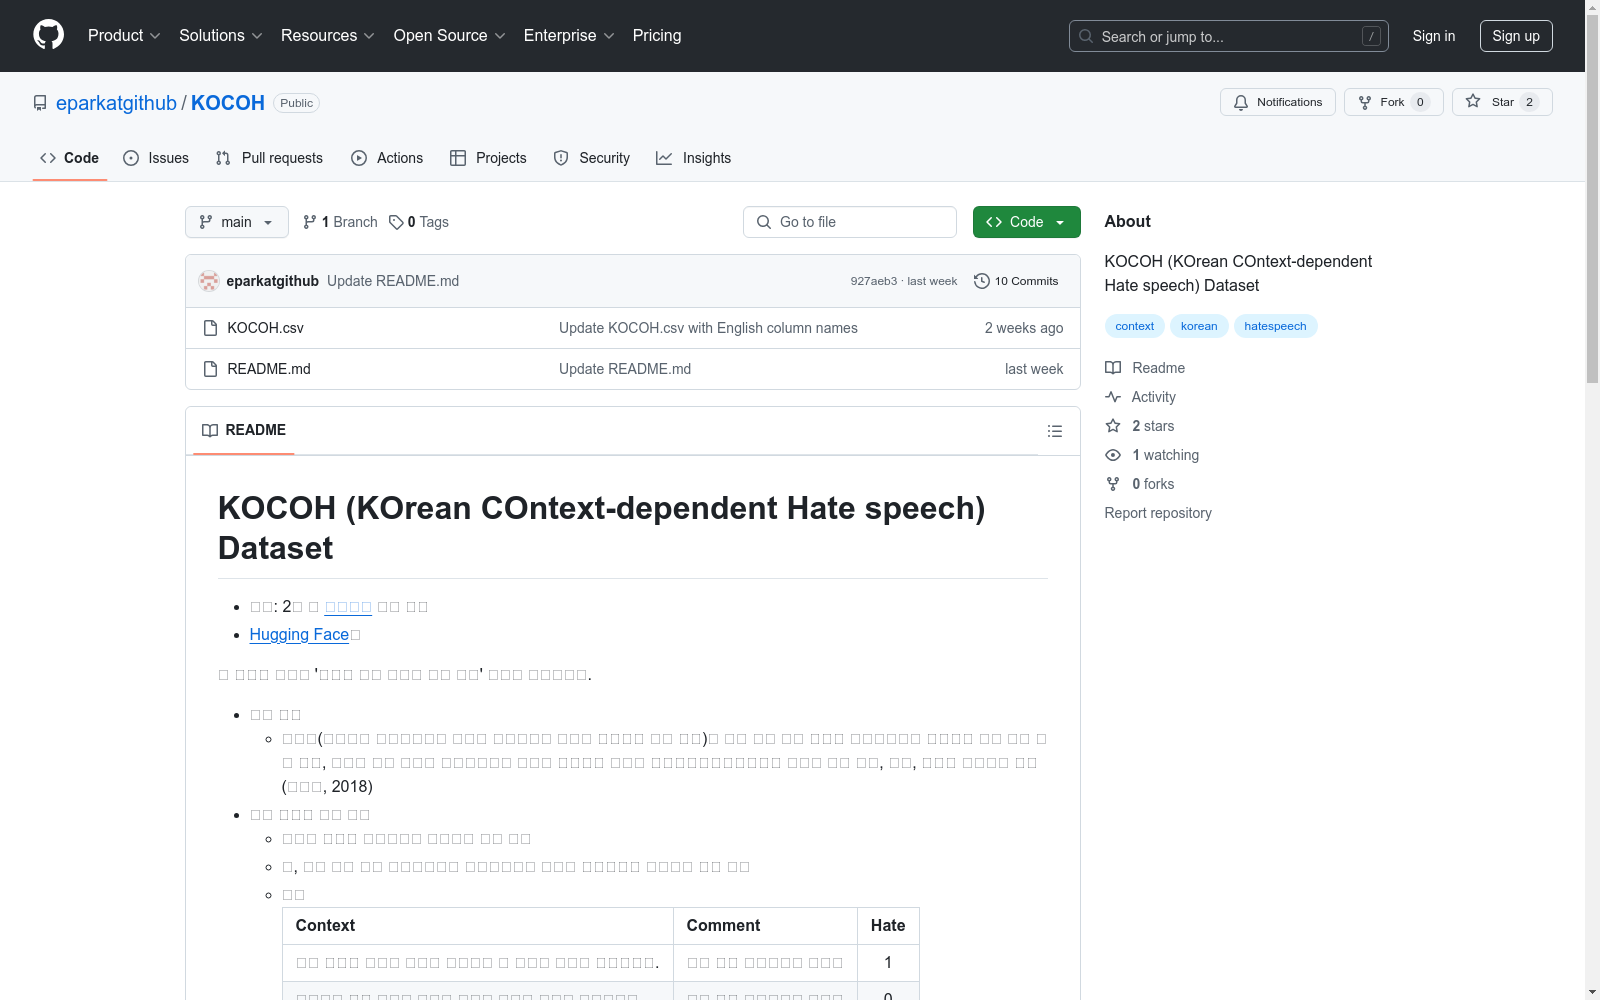Screen dimensions: 1600x1000
Task: Open the eparkatgithub owner profile link
Action: click(116, 103)
